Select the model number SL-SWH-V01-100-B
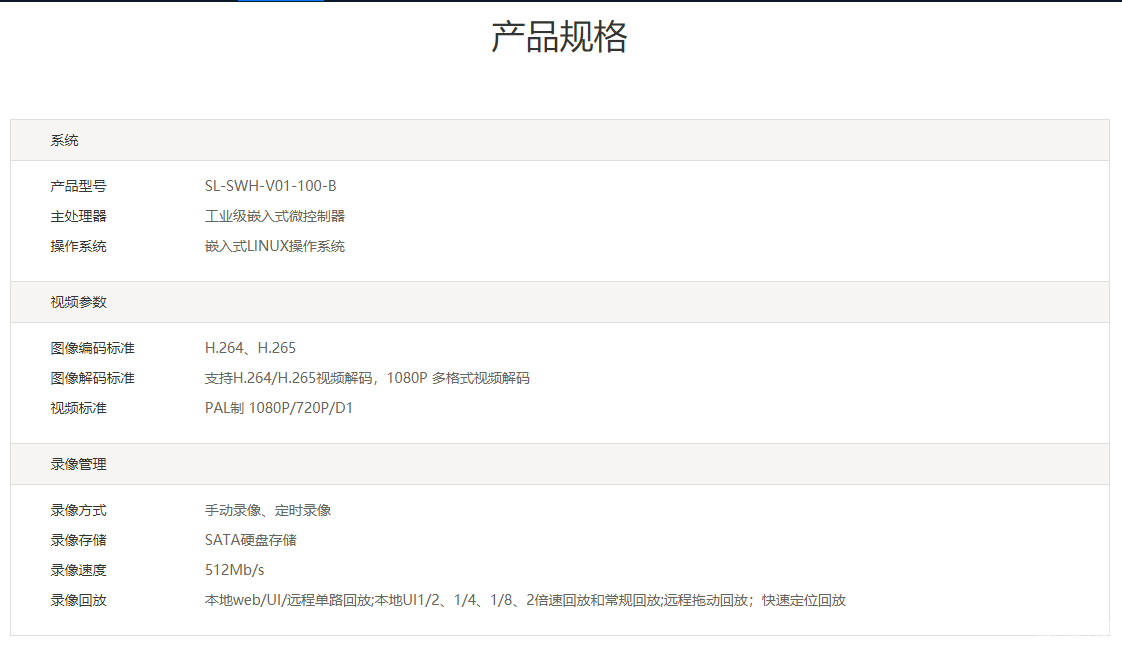The height and width of the screenshot is (645, 1122). 270,186
